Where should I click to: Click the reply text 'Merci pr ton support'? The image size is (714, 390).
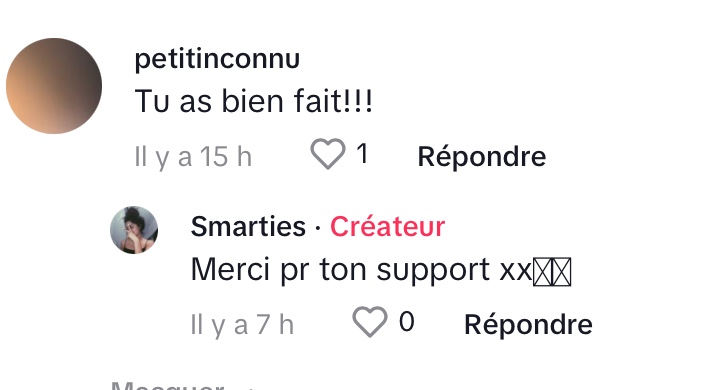[x=340, y=270]
